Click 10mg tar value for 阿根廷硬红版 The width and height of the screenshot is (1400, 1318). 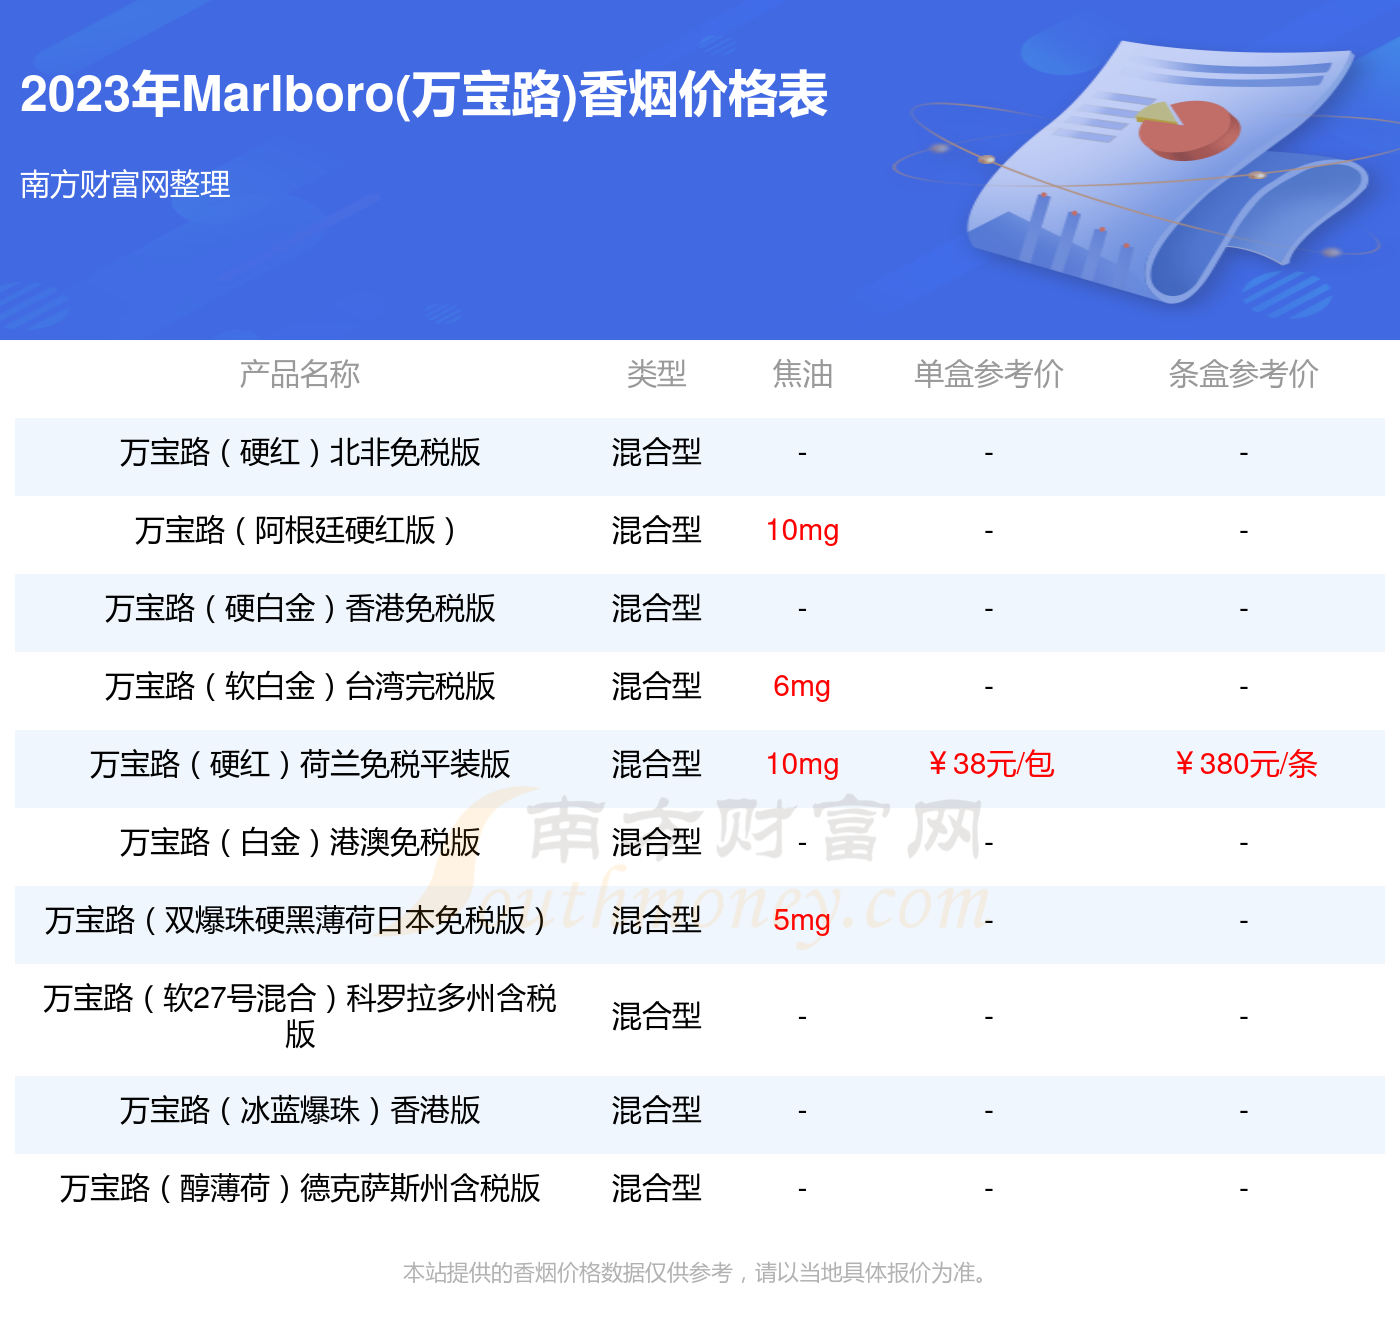click(x=802, y=531)
